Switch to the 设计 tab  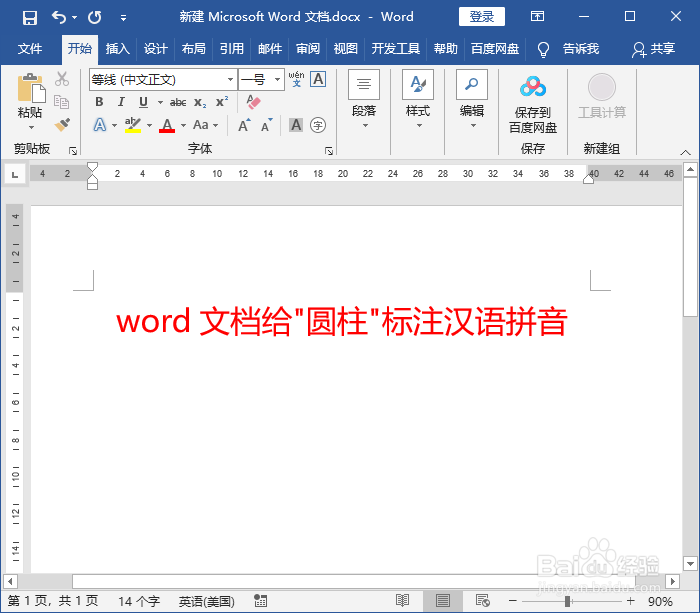pyautogui.click(x=155, y=48)
